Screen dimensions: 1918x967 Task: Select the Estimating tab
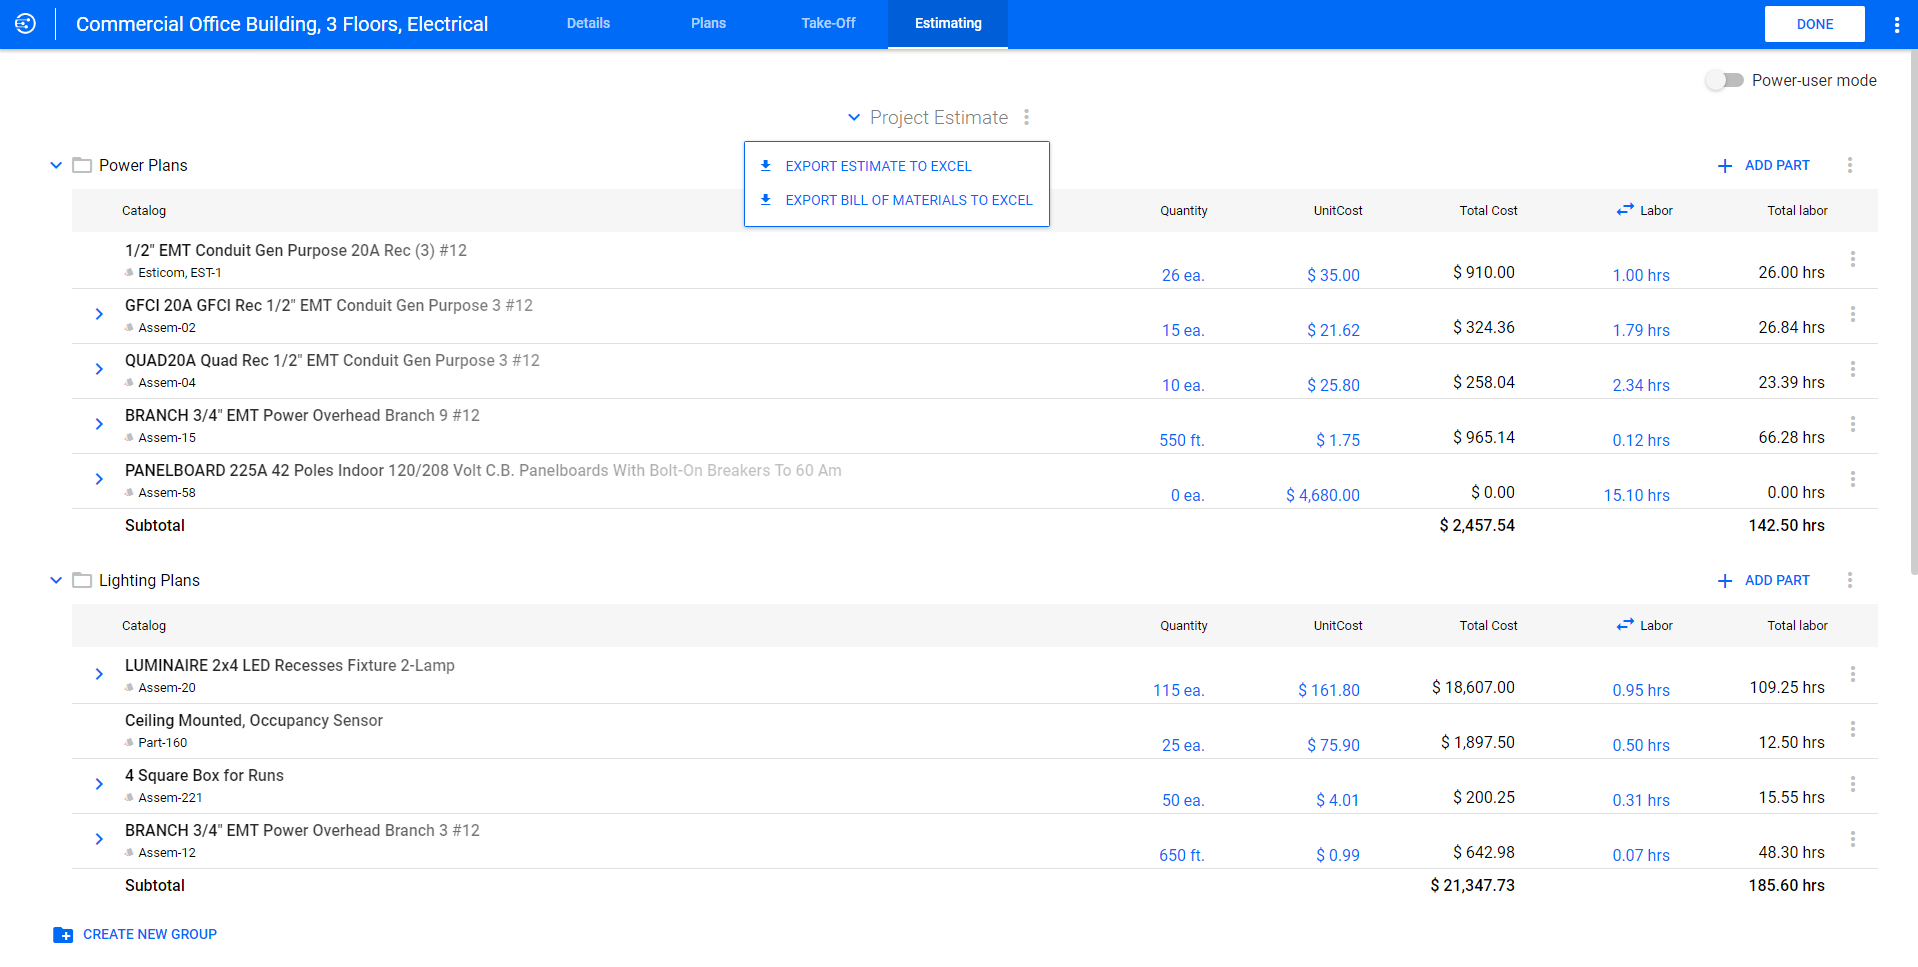point(948,24)
